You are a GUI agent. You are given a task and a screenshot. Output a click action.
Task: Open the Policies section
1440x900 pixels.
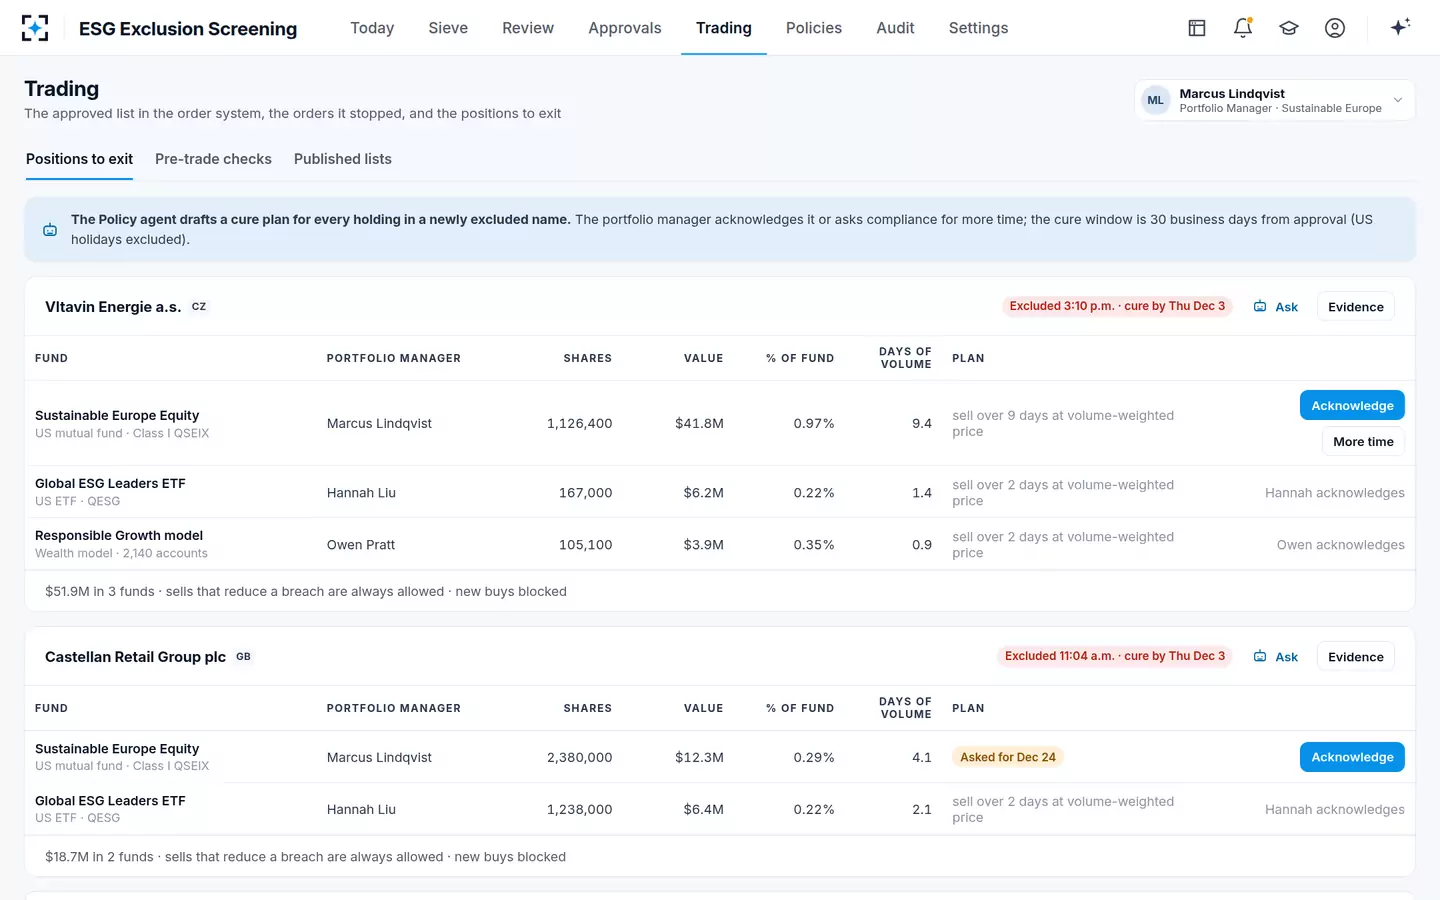(814, 28)
